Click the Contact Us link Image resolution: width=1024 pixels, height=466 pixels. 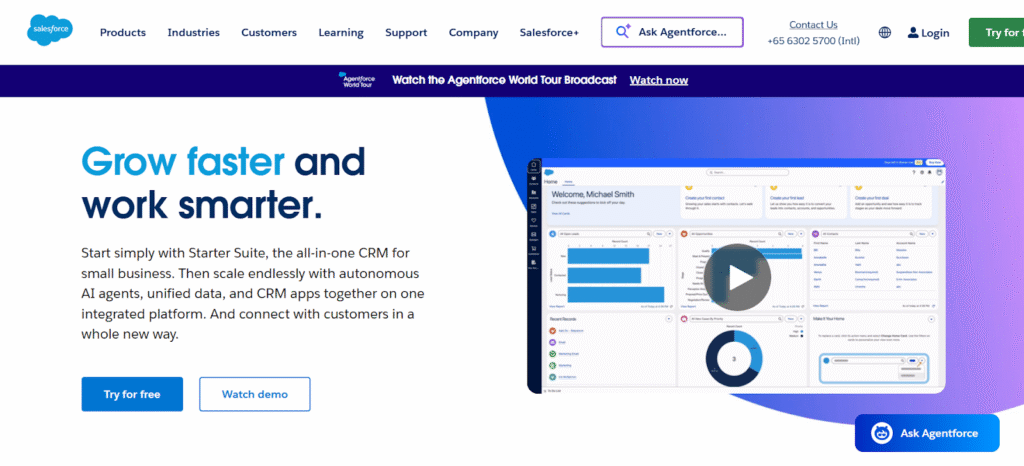pyautogui.click(x=813, y=25)
